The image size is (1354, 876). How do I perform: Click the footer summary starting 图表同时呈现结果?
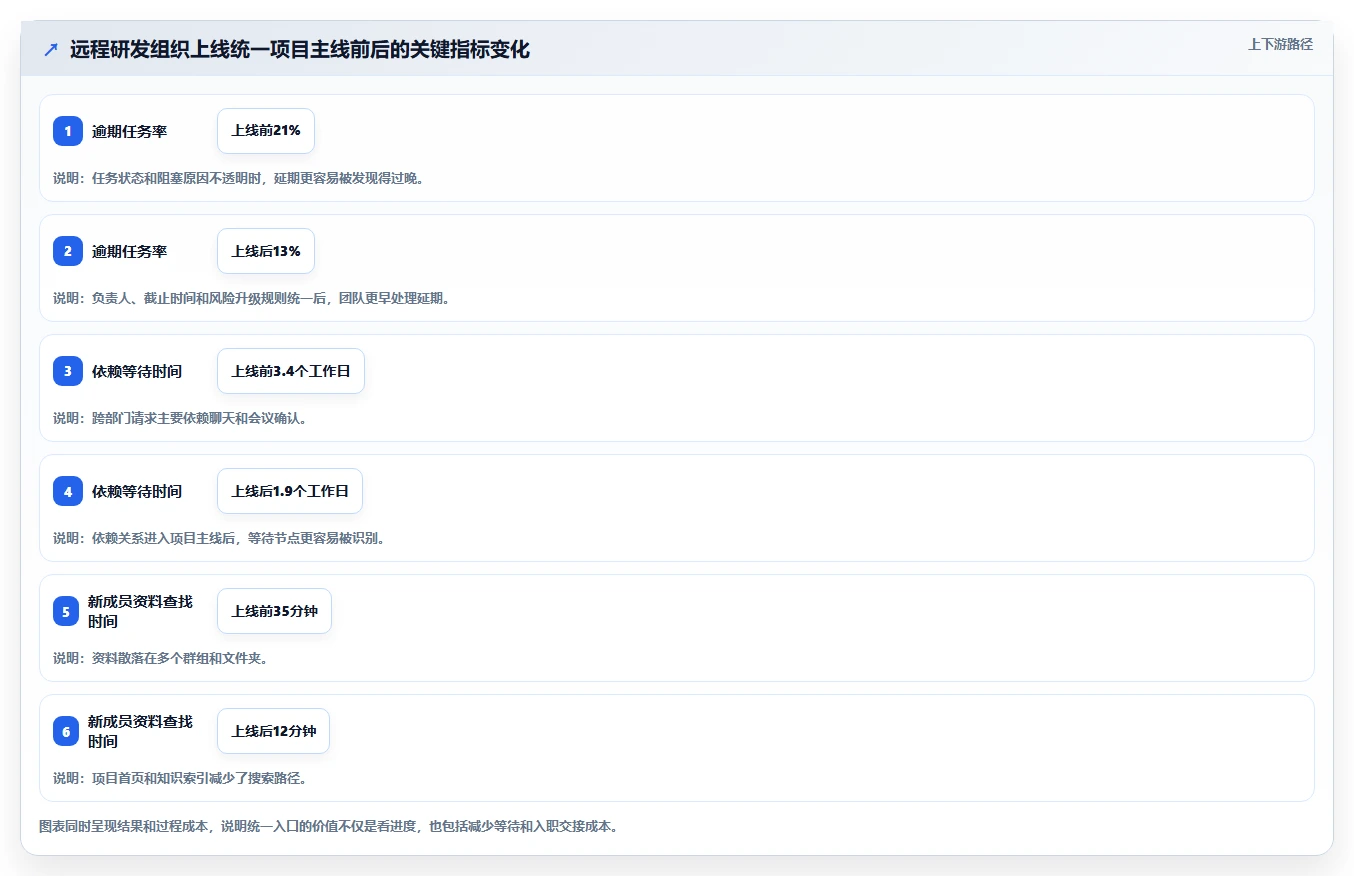[x=328, y=827]
